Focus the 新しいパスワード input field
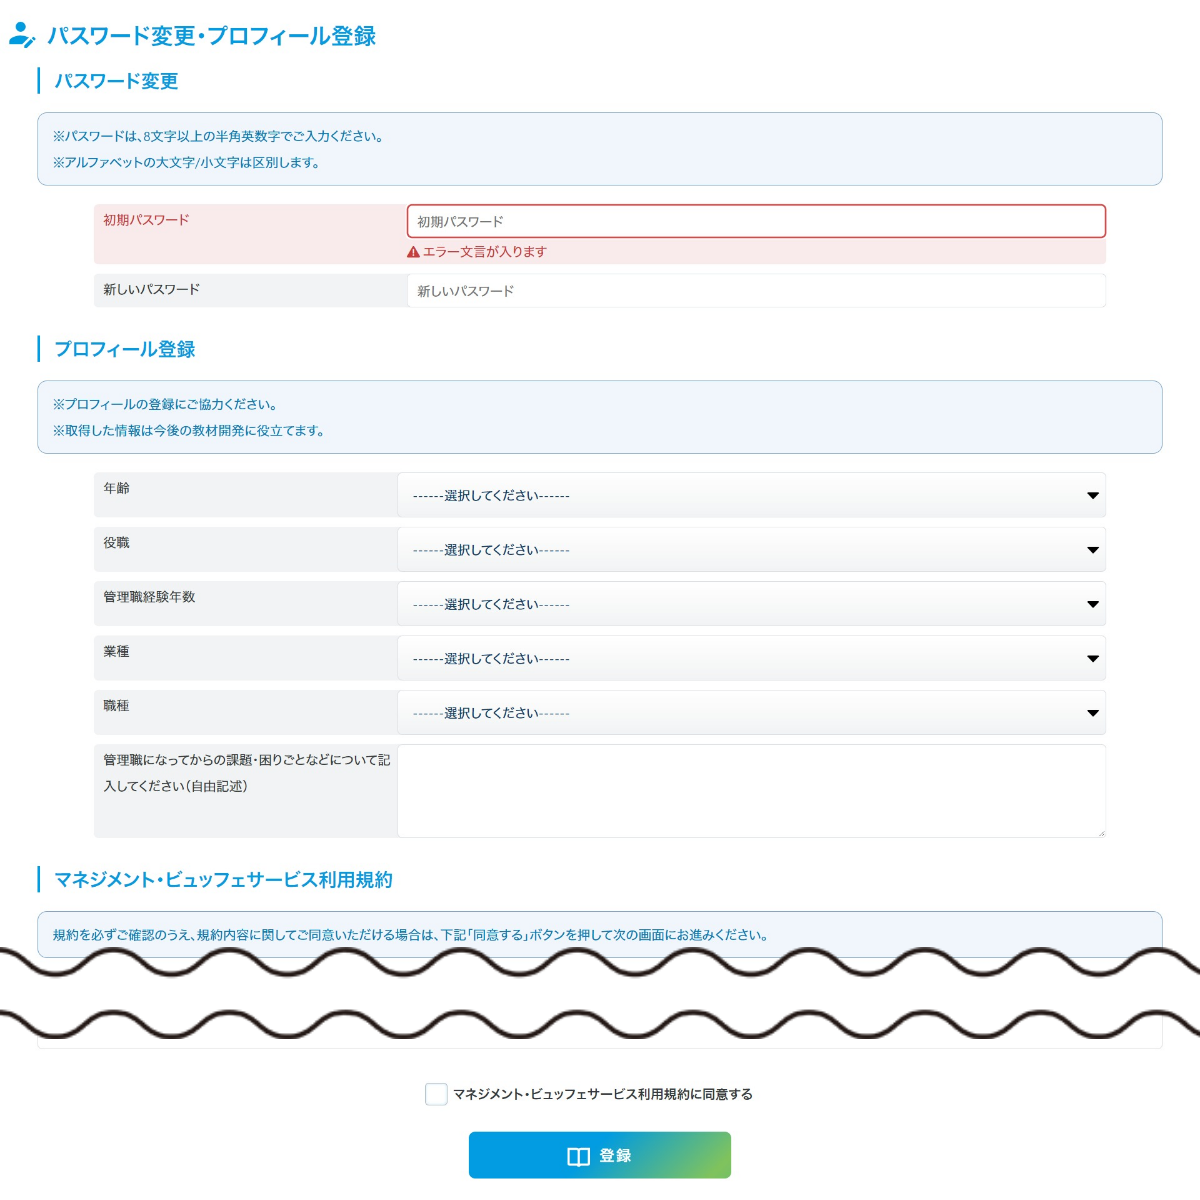This screenshot has height=1200, width=1200. [756, 291]
